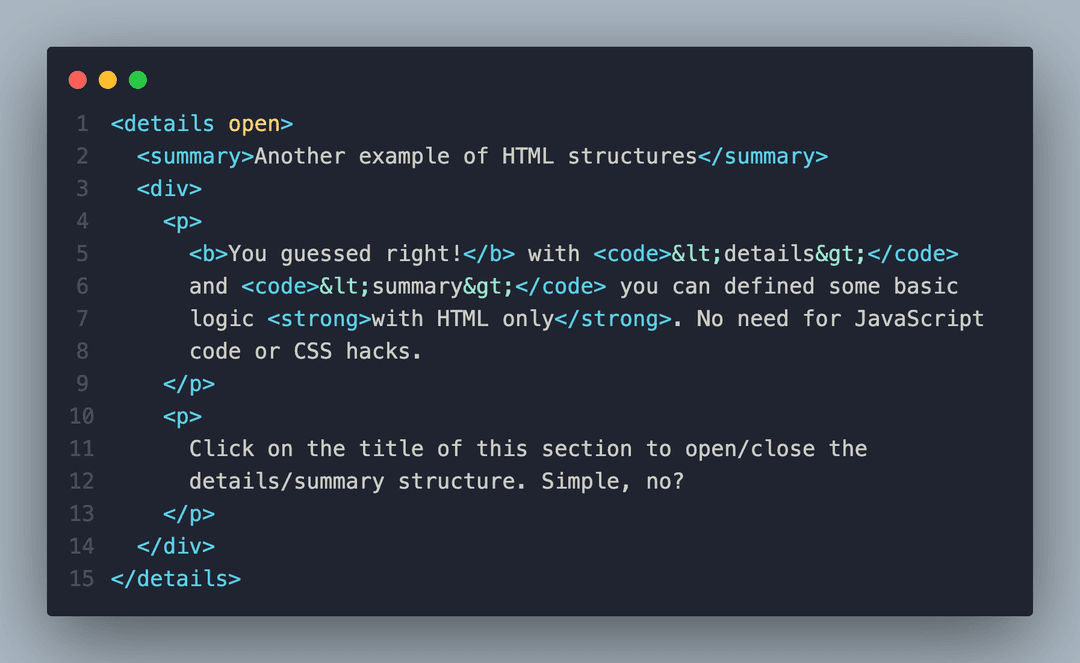
Task: Click the red close dot
Action: coord(78,80)
